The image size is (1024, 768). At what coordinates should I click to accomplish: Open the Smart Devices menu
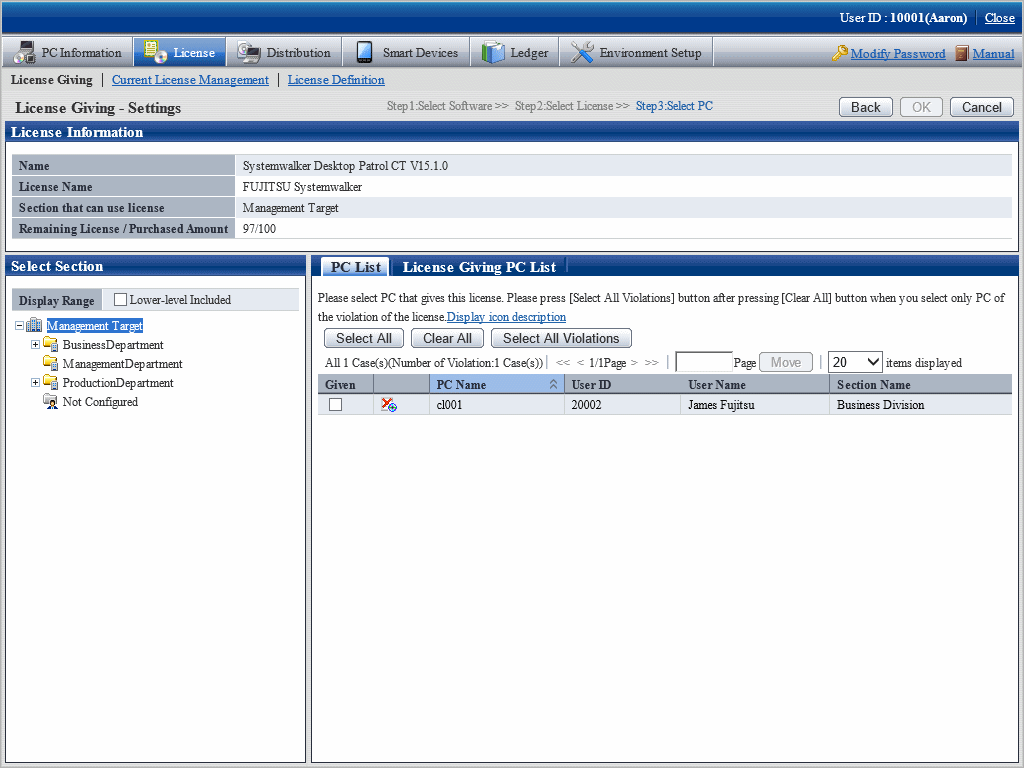tap(406, 52)
